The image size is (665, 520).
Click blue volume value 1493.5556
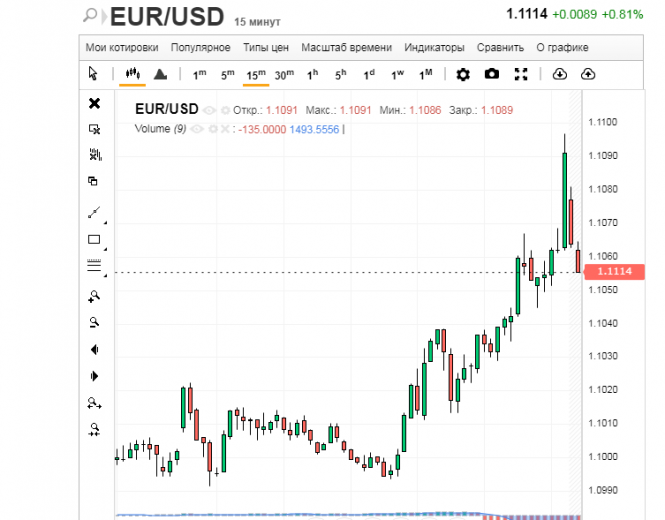pos(314,129)
